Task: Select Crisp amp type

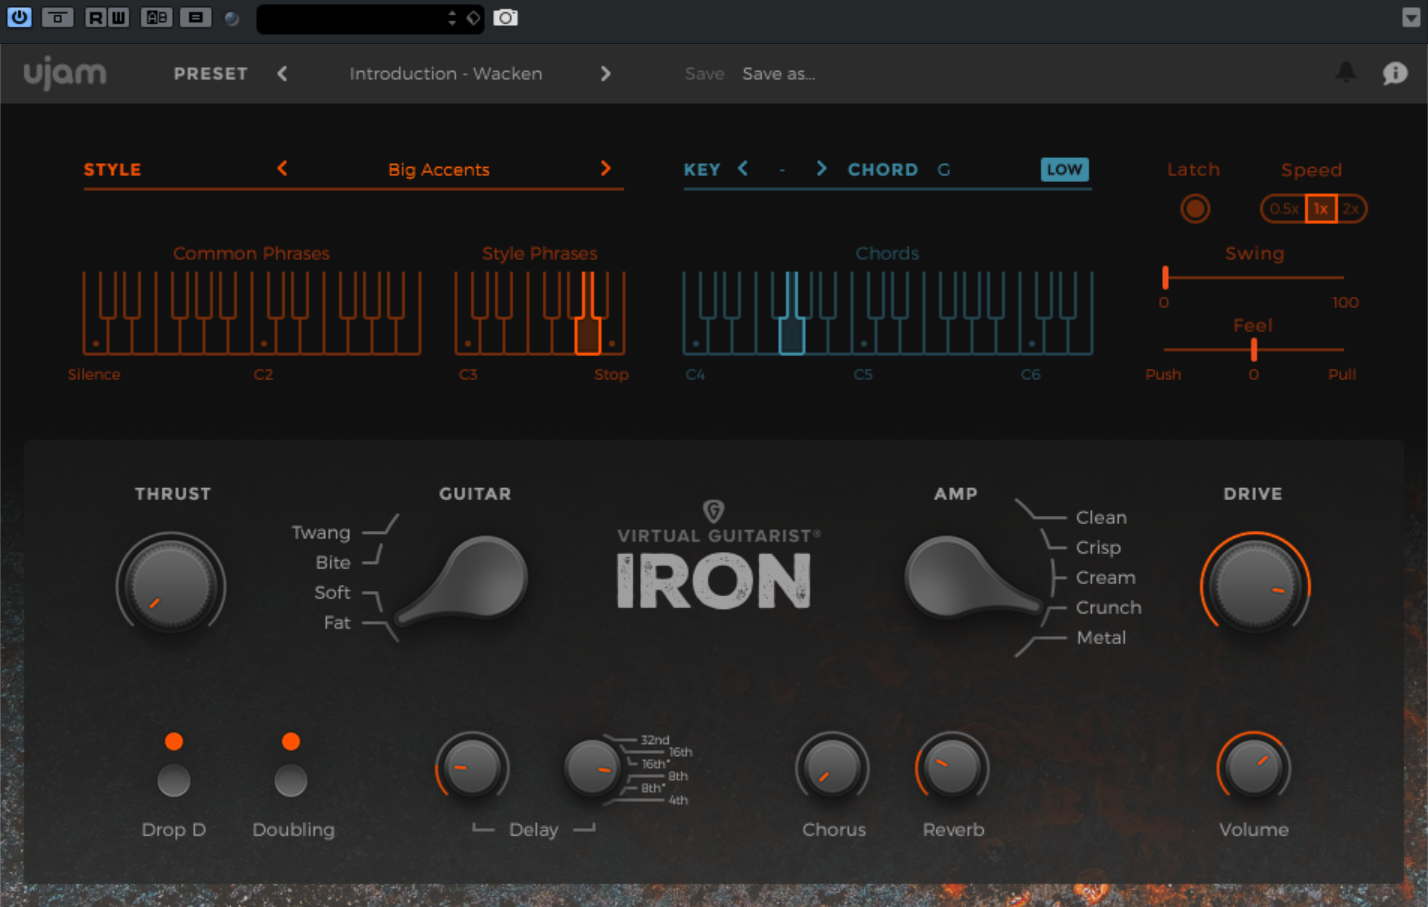Action: (1098, 547)
